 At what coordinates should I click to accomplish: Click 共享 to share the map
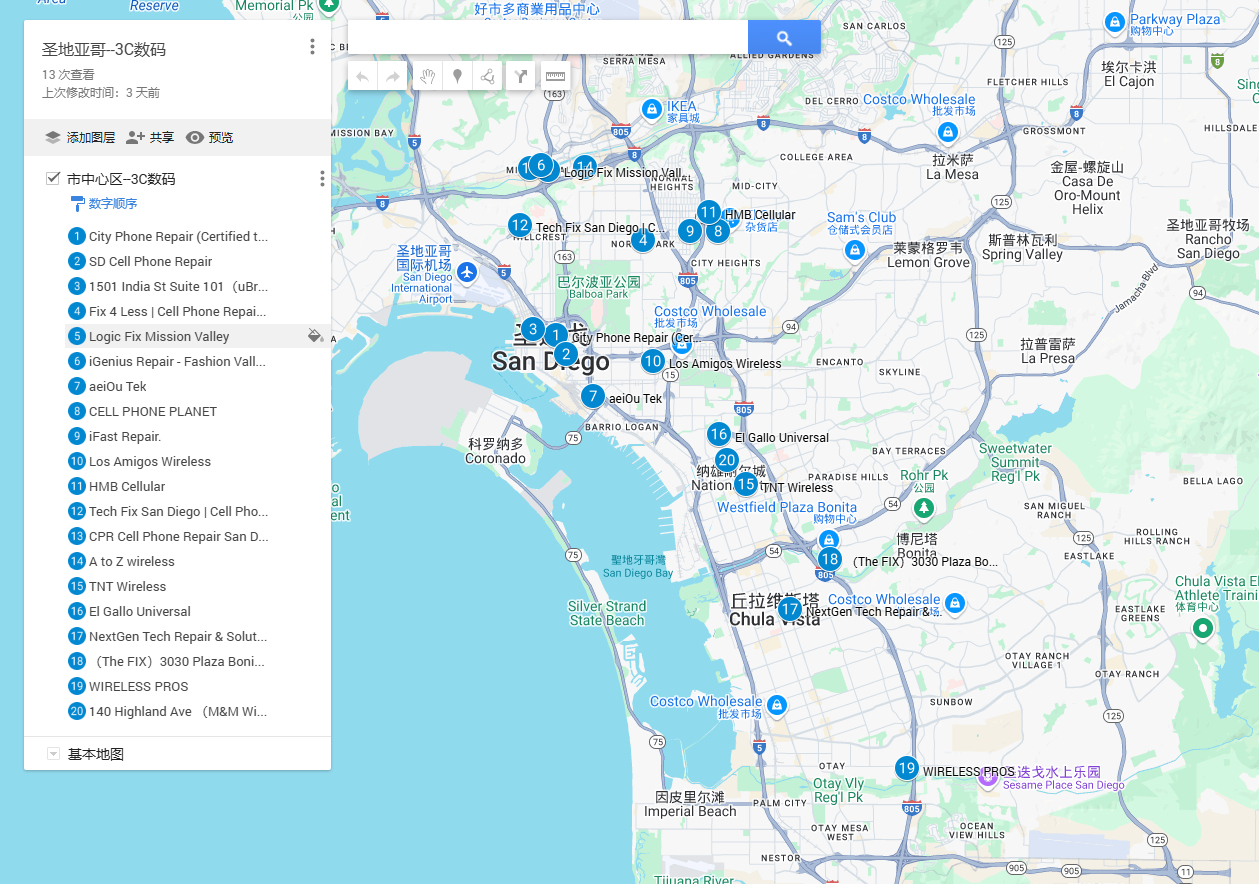[x=150, y=138]
